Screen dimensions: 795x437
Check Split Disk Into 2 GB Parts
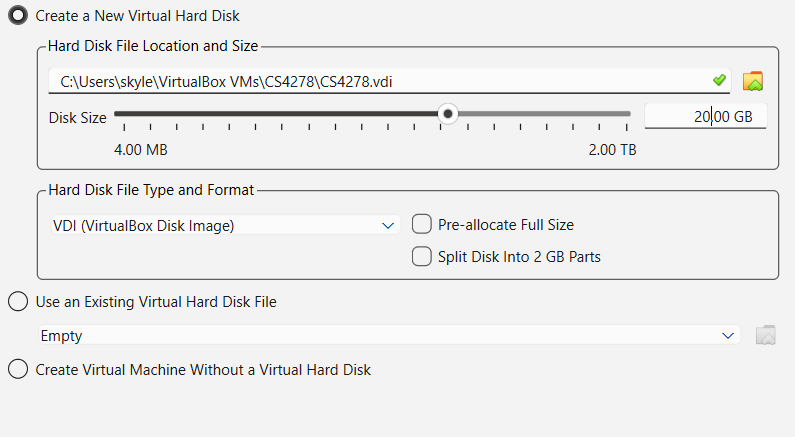point(422,257)
